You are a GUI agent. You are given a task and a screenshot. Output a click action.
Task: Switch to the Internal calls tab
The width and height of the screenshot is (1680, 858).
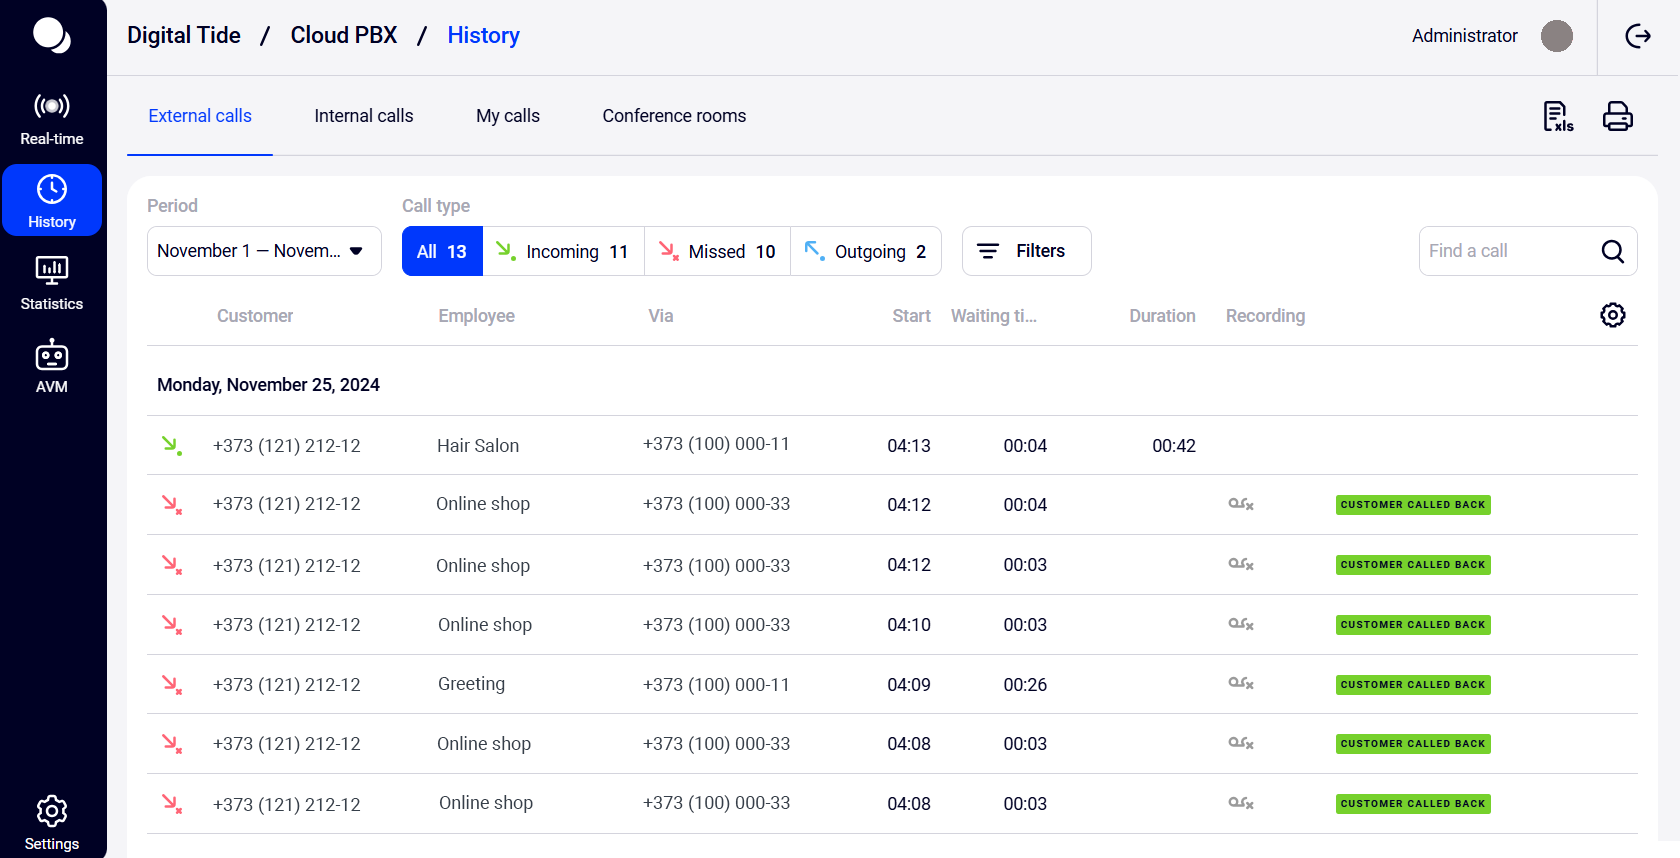[363, 116]
